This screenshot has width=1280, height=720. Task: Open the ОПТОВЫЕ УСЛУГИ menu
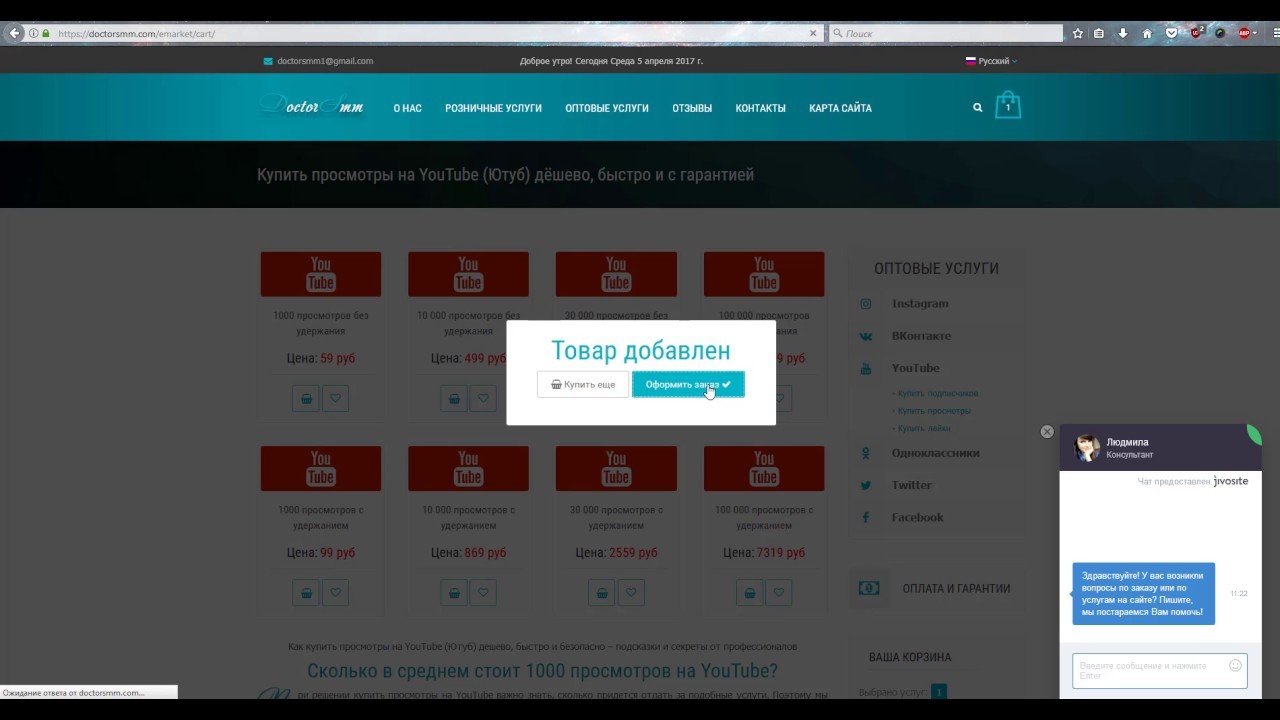[607, 108]
